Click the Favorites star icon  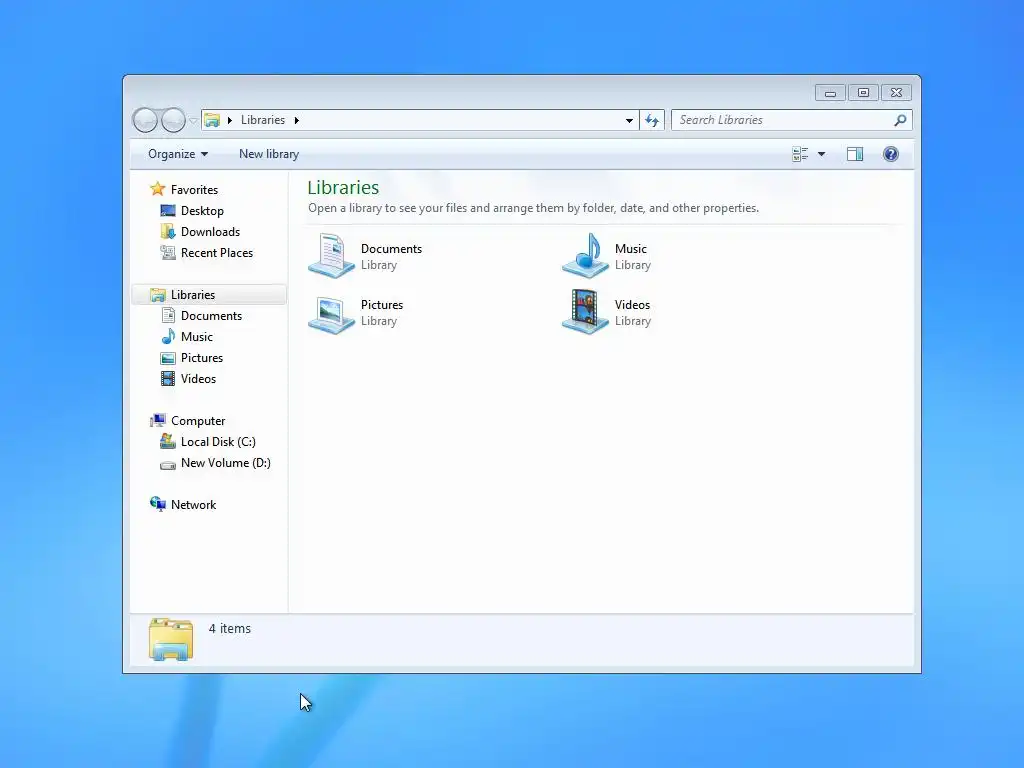(x=157, y=189)
